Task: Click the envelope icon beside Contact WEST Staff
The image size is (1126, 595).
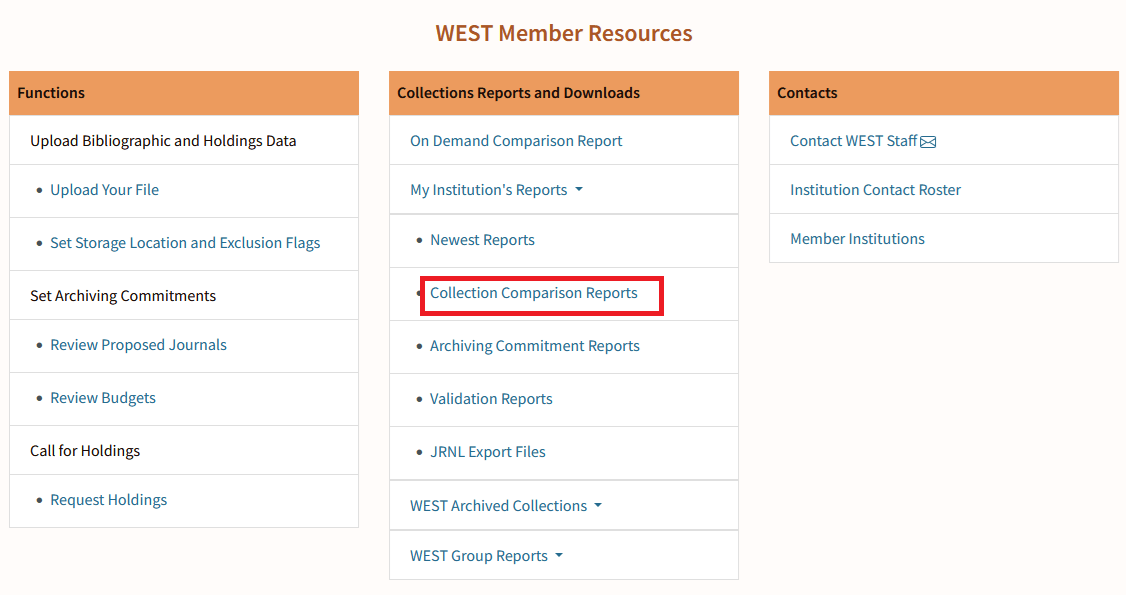Action: pos(928,142)
